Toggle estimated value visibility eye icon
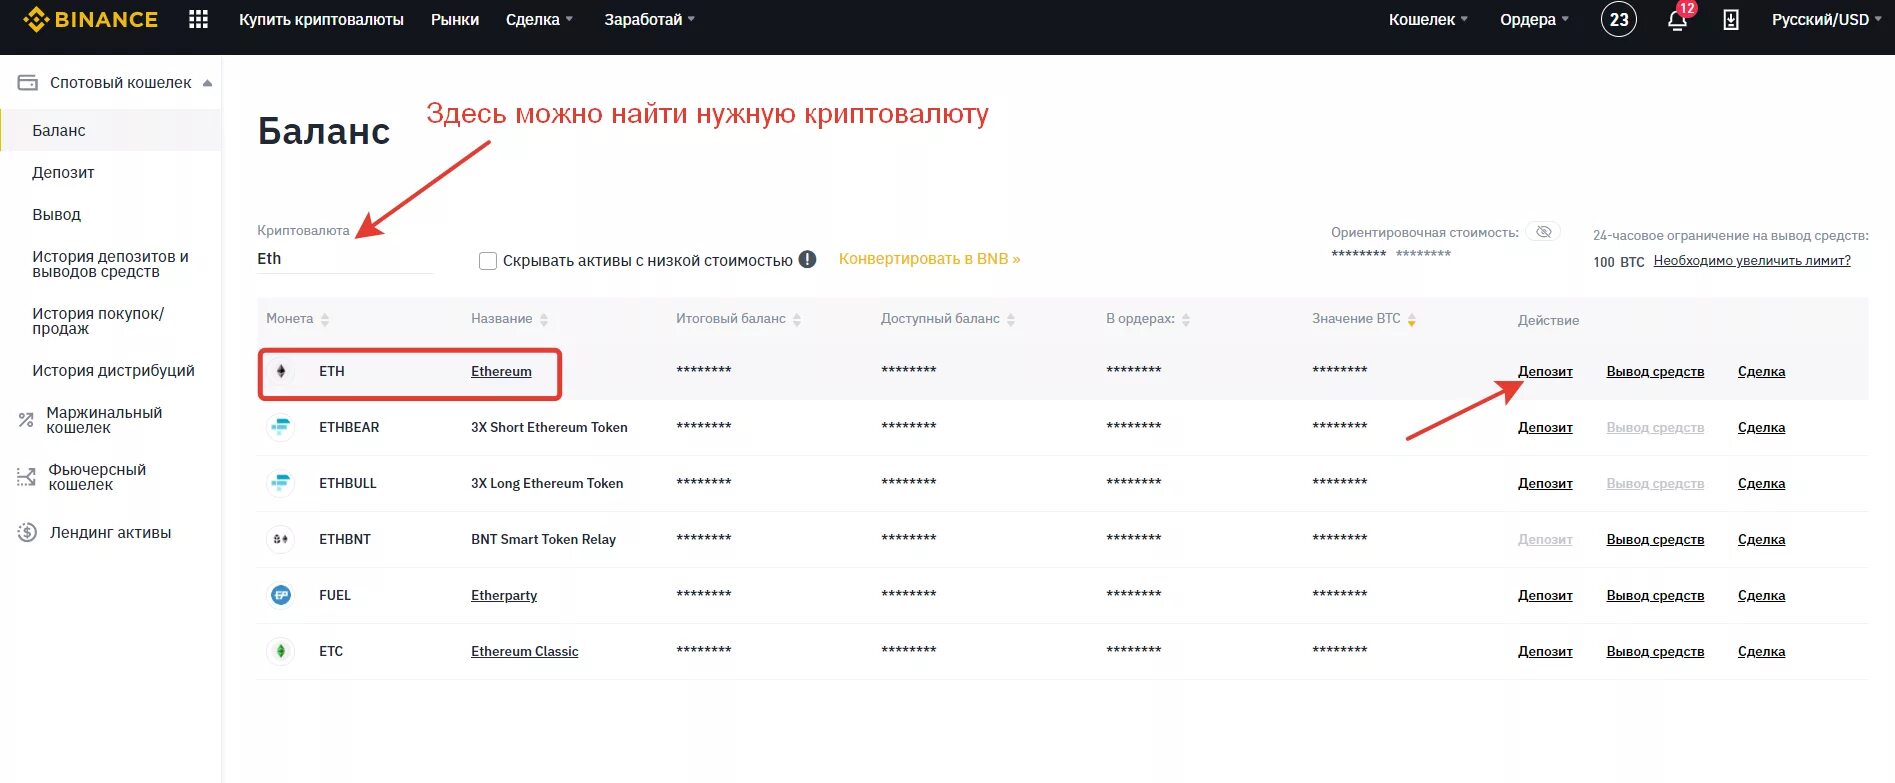 pos(1544,232)
